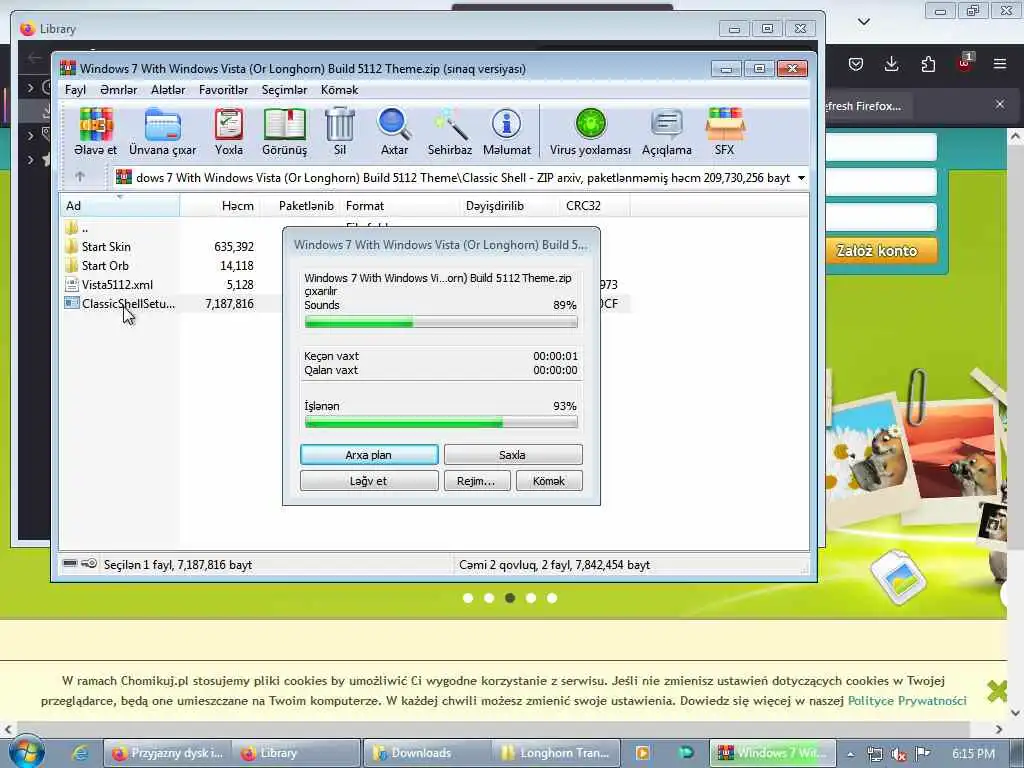Screen dimensions: 1024x768
Task: Click the Kömək button in dialog
Action: (549, 481)
